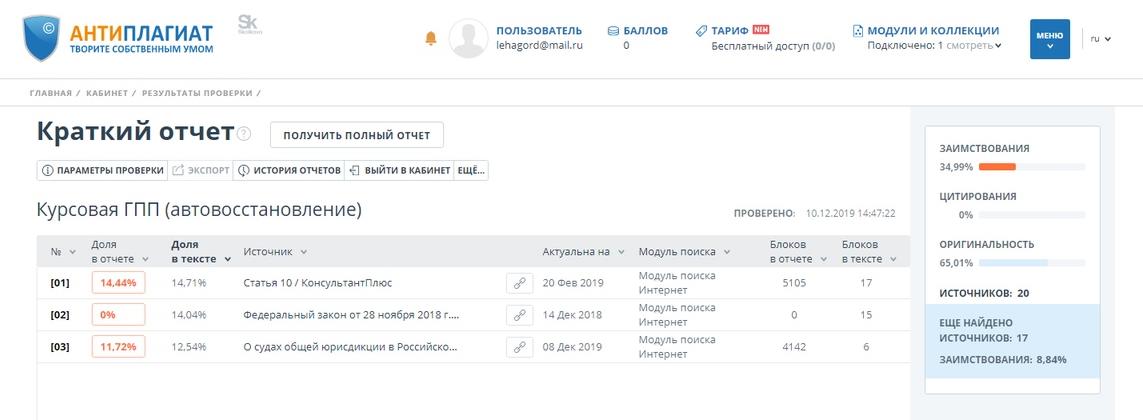
Task: Toggle the 14,44% report share box
Action: point(118,283)
